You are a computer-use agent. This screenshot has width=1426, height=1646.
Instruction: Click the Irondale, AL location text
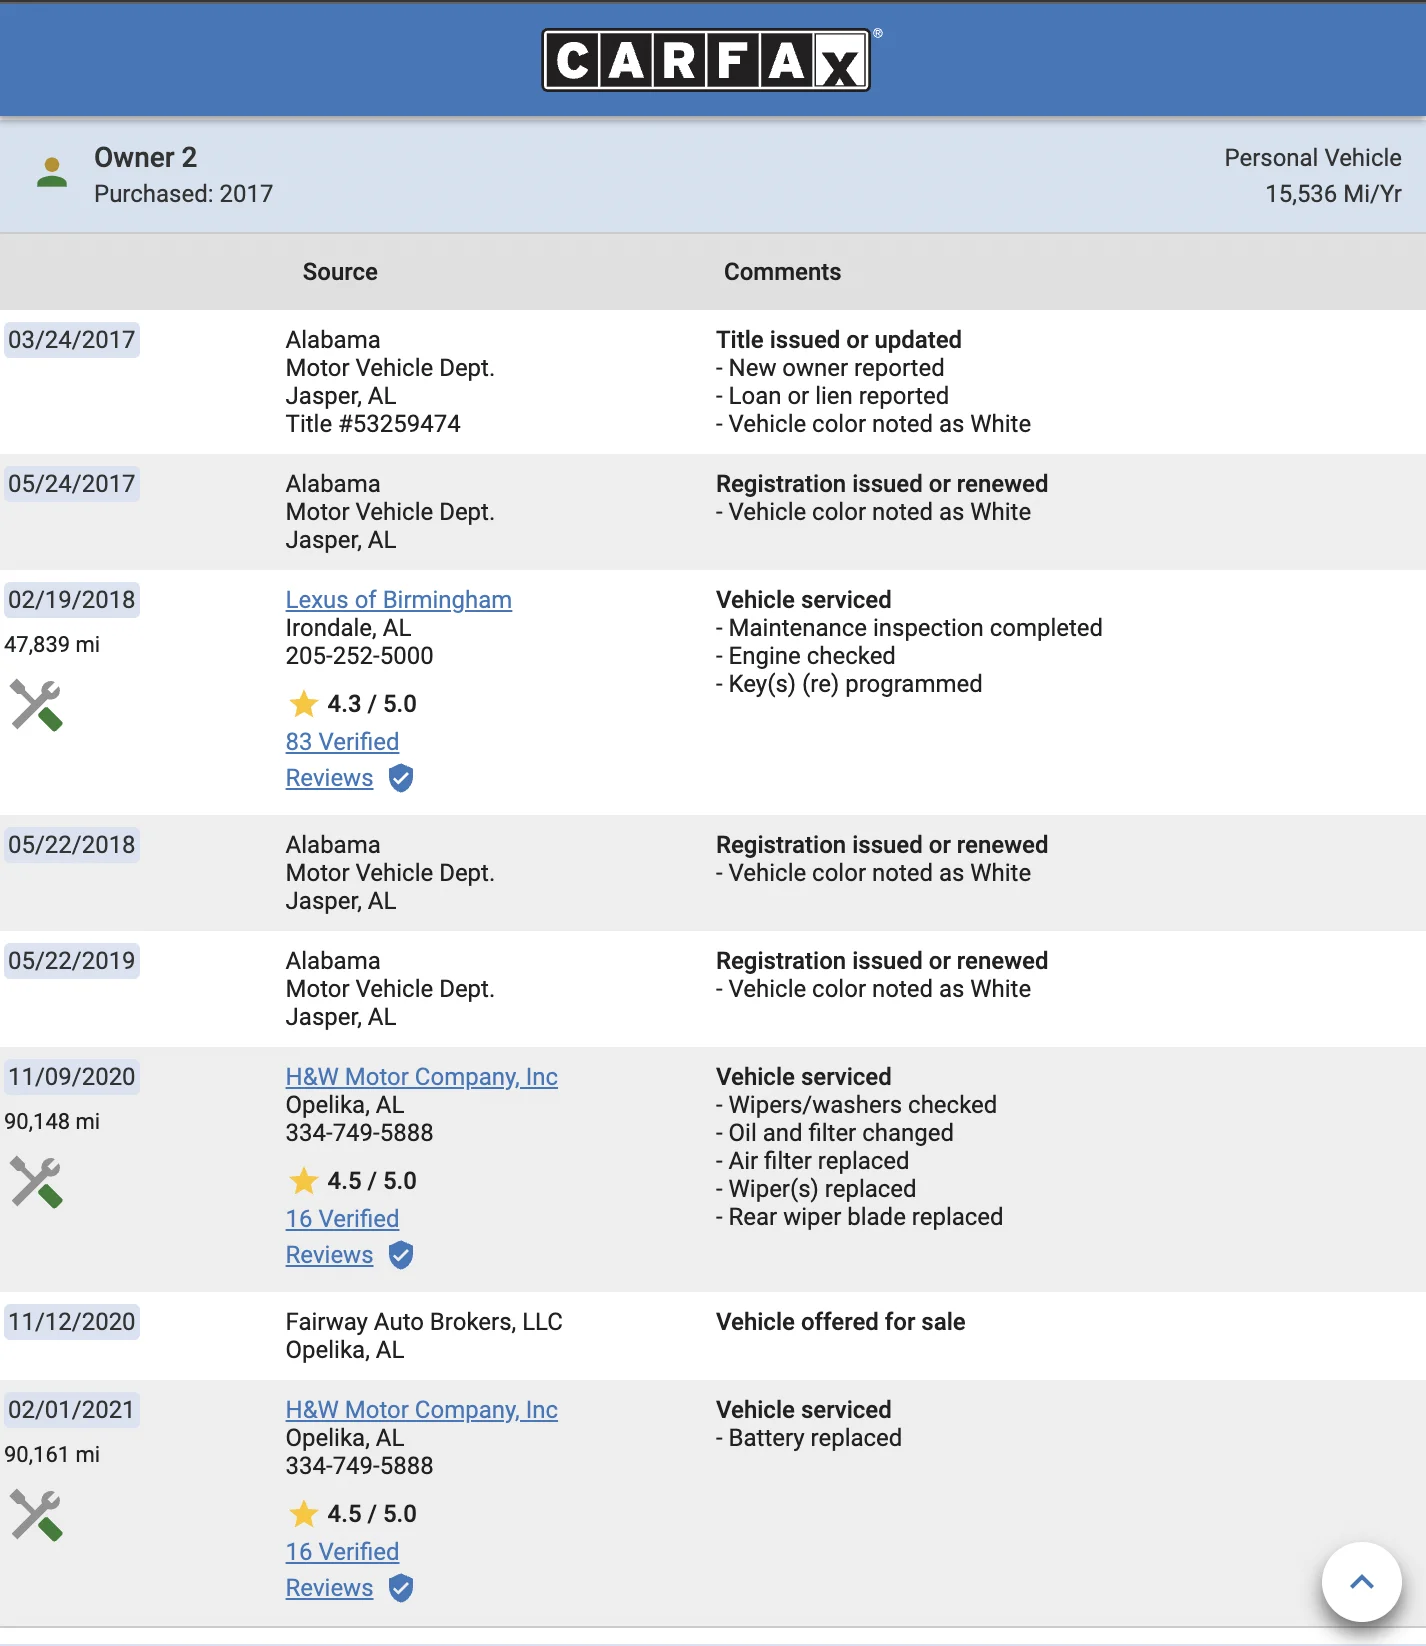[348, 628]
